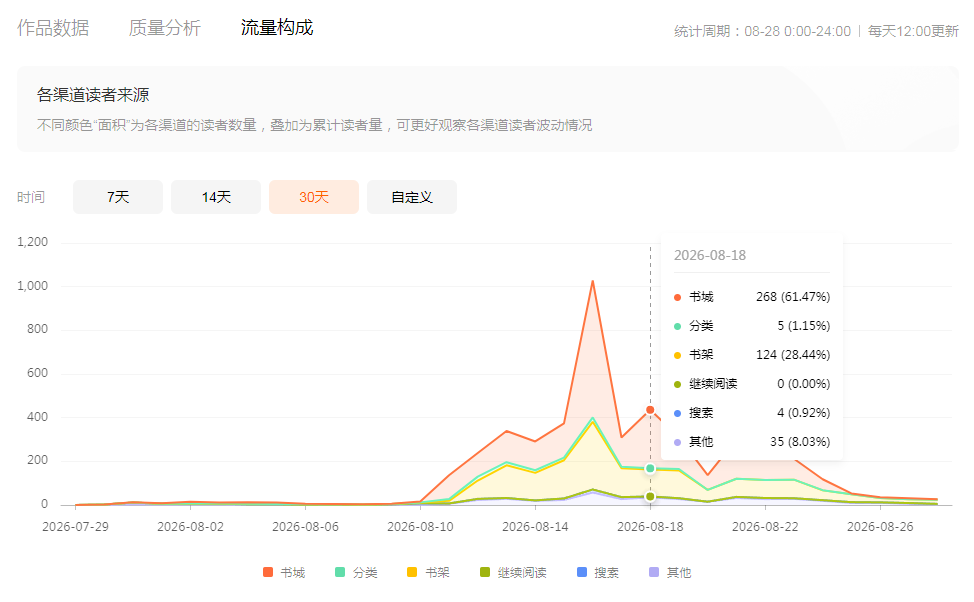Click the 各渠道读者来源 heading
The width and height of the screenshot is (974, 602).
pyautogui.click(x=93, y=95)
